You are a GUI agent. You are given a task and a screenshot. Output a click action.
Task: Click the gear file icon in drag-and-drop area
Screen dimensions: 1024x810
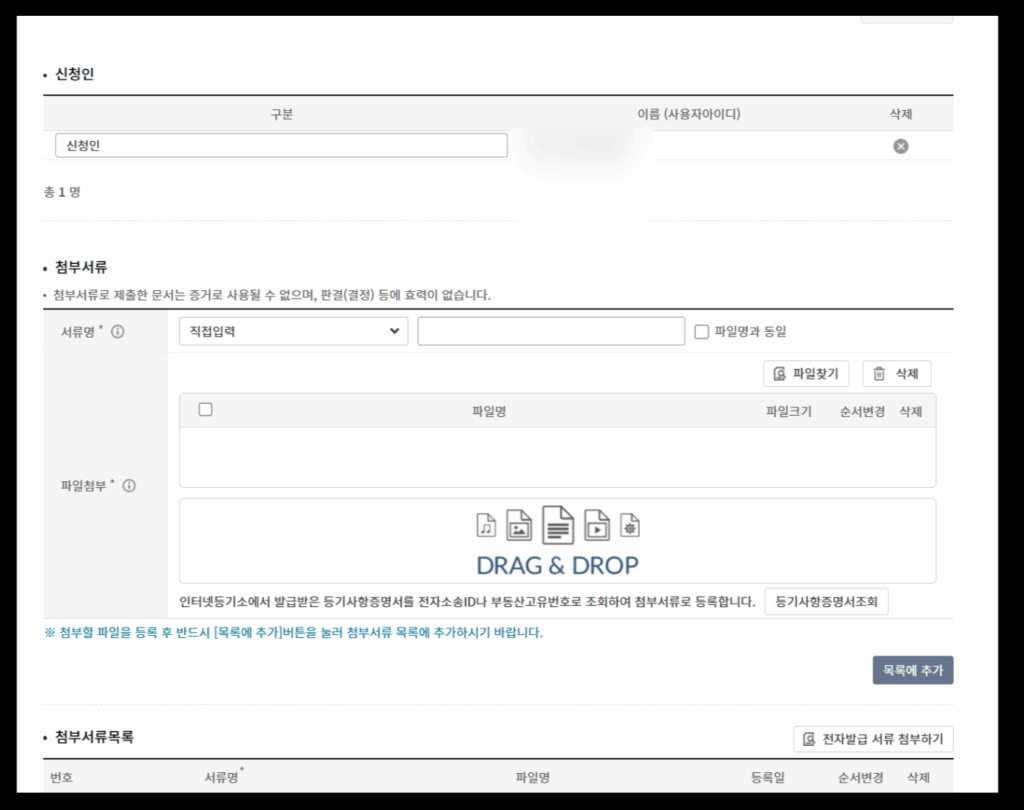click(630, 524)
